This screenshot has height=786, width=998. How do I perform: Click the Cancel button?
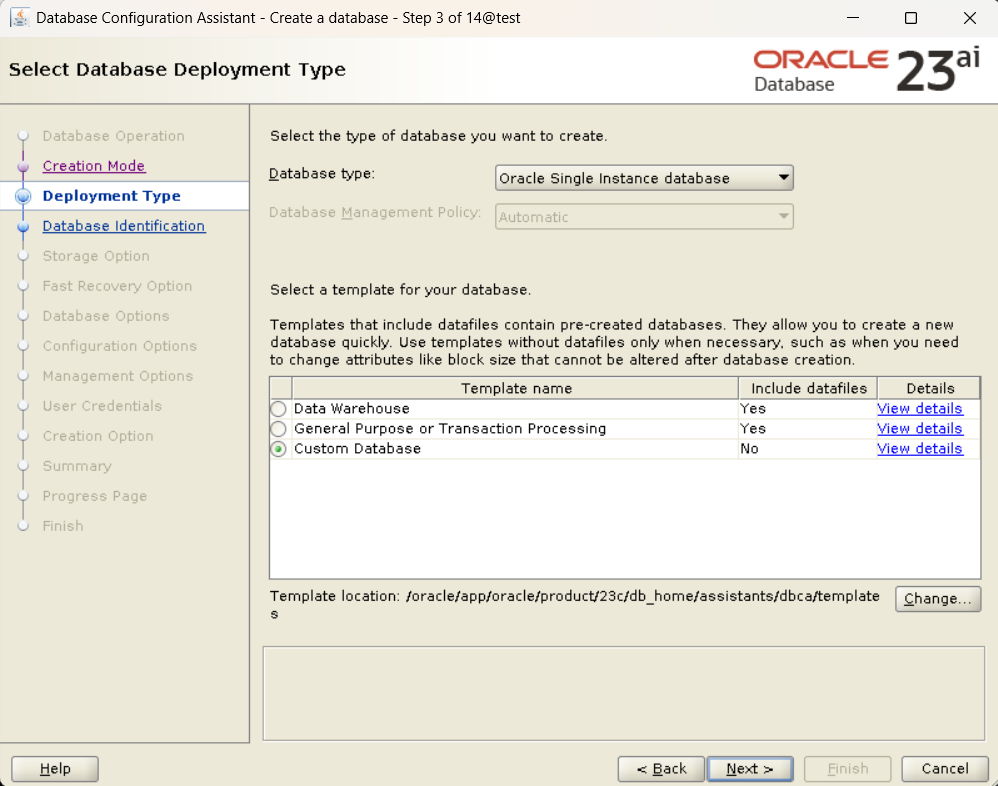point(945,769)
